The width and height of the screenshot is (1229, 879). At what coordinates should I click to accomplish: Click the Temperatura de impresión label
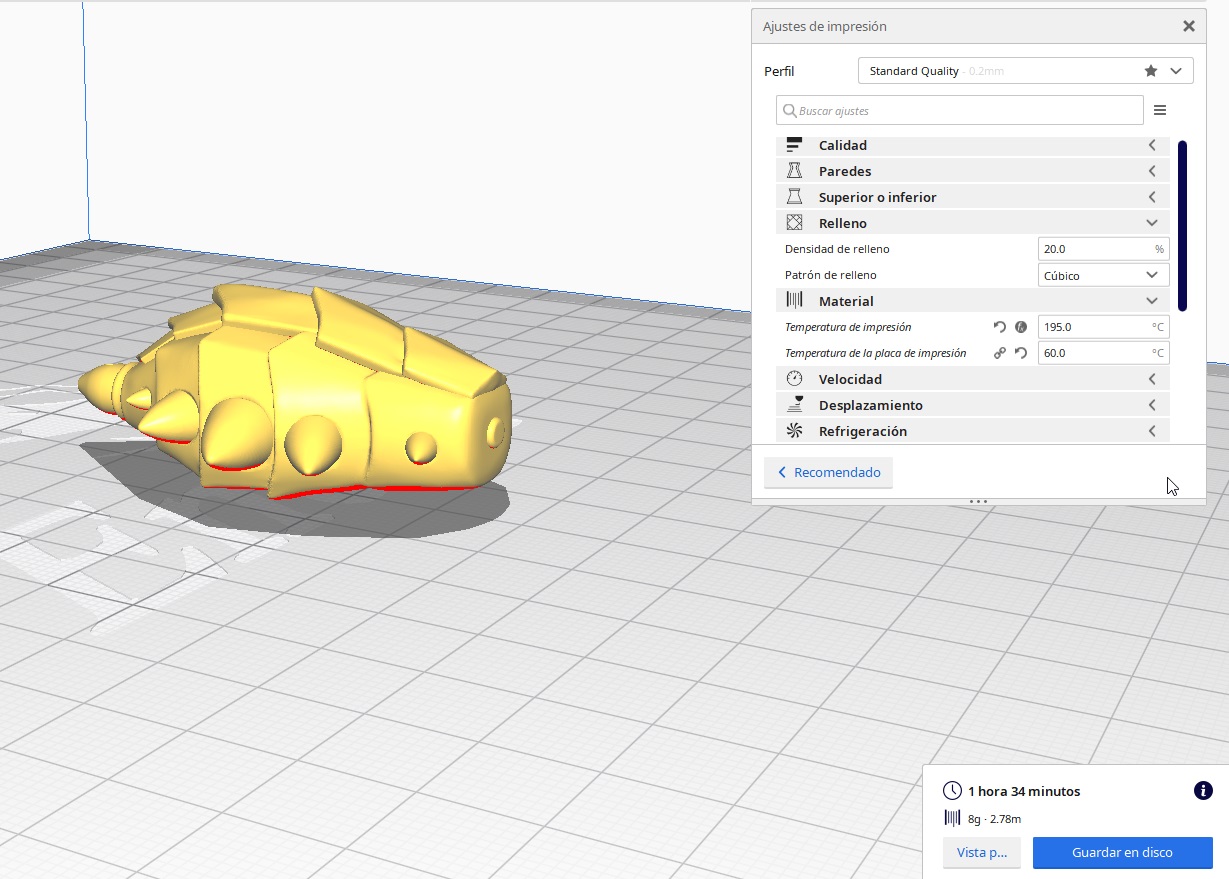(848, 327)
